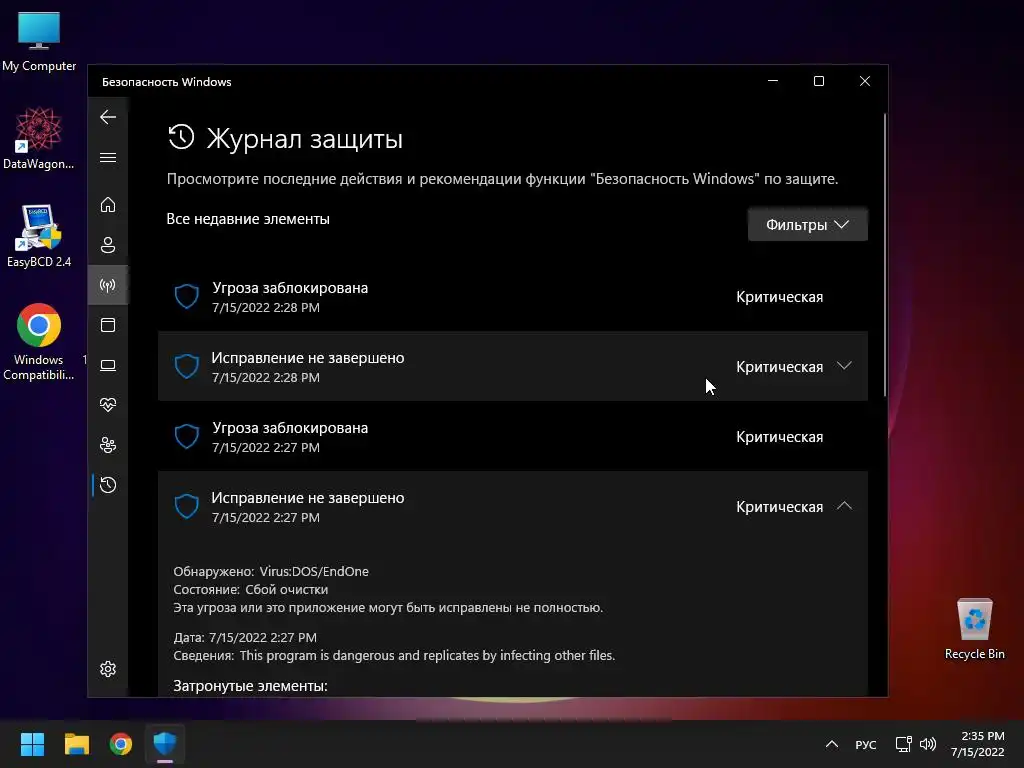Open network status tray icon
1024x768 pixels.
point(903,744)
